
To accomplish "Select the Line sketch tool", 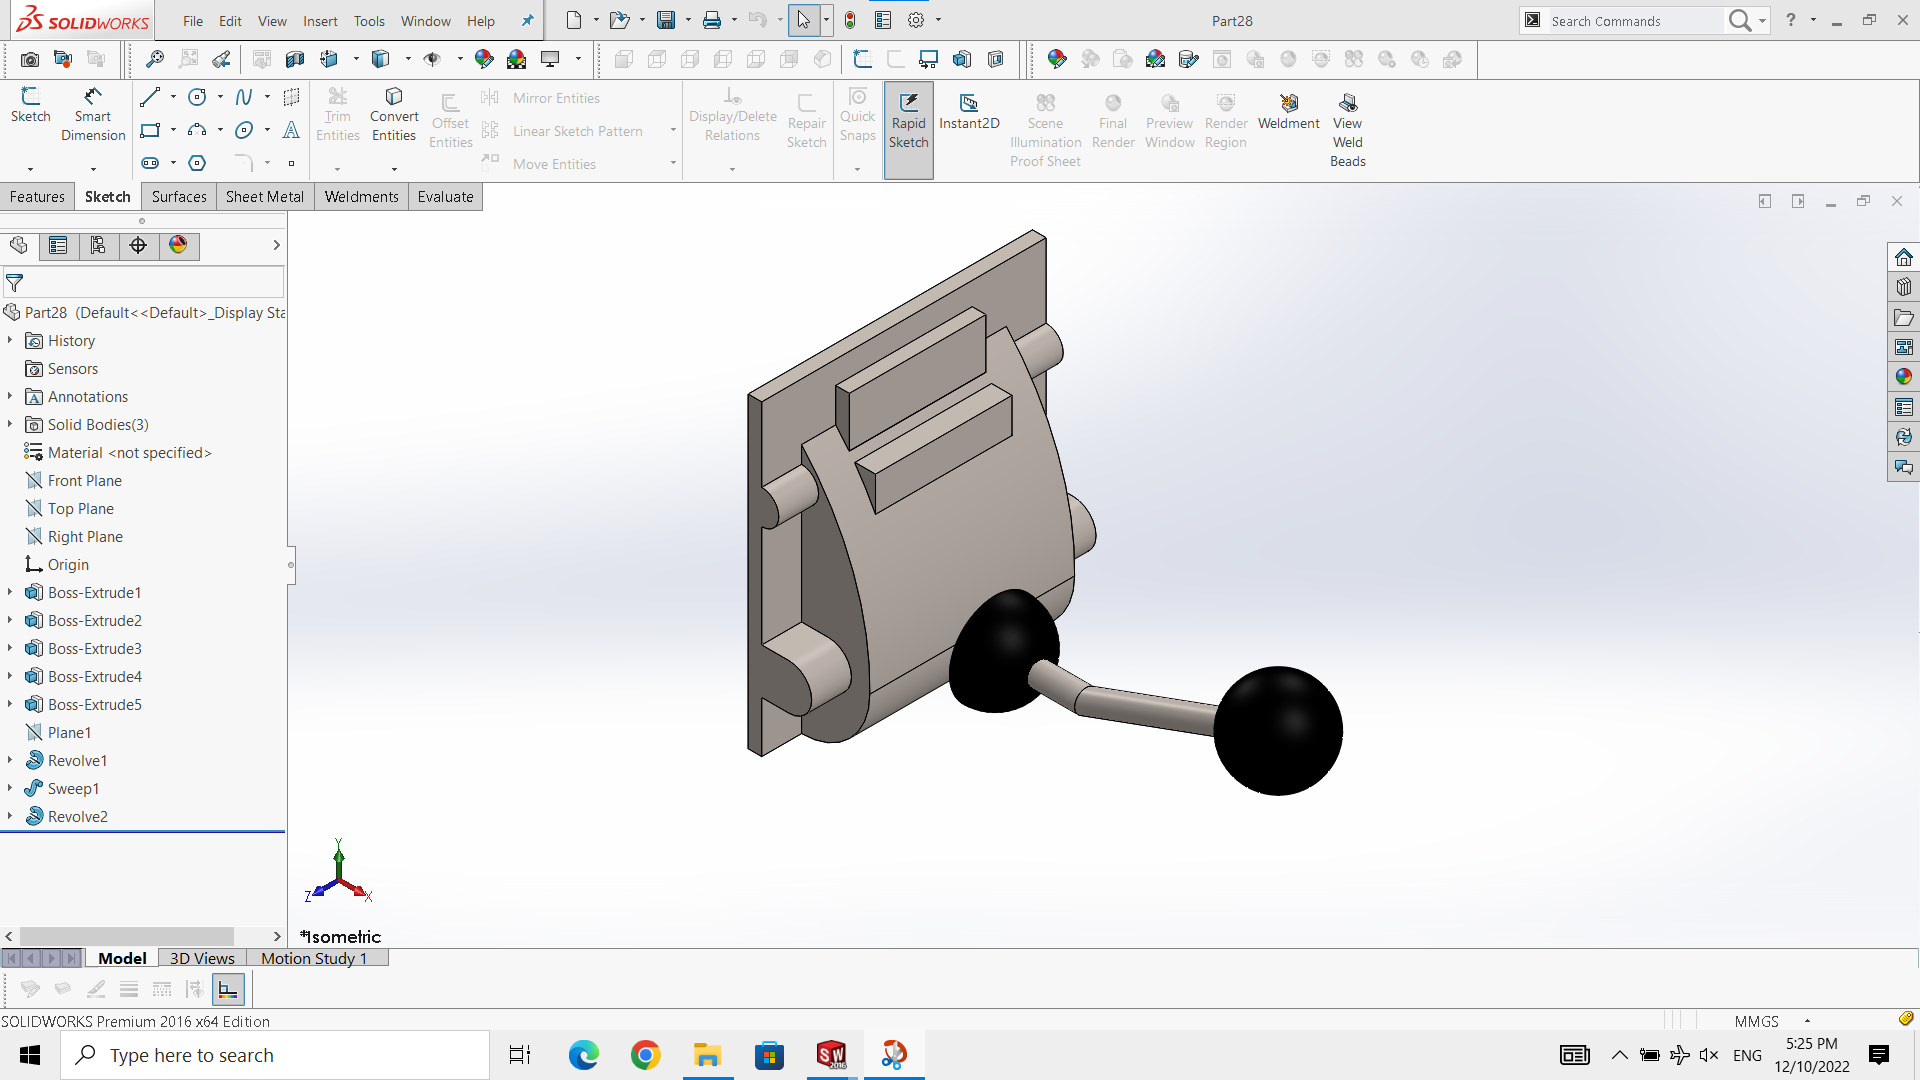I will 150,97.
